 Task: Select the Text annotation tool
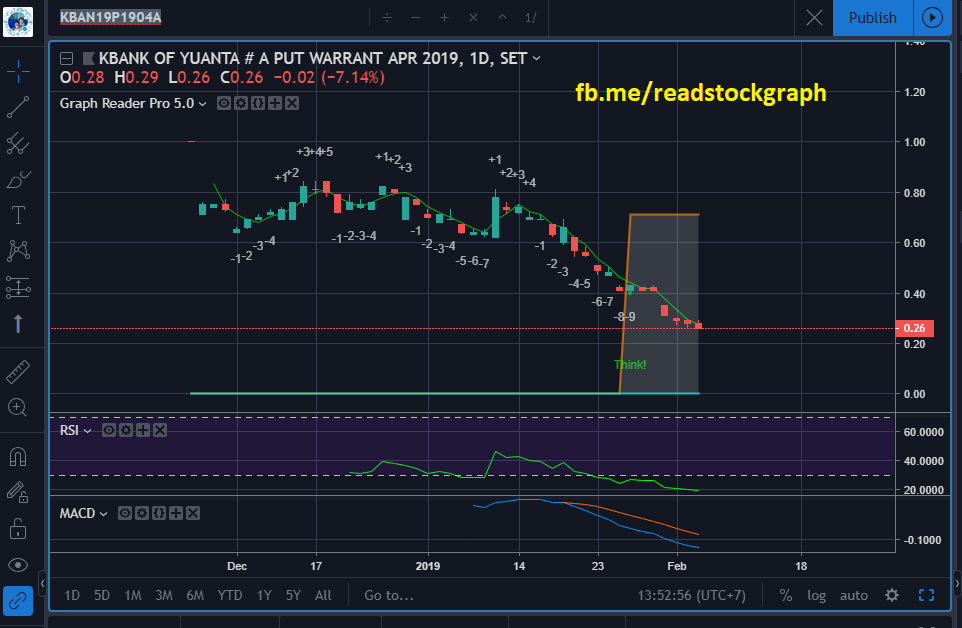tap(18, 215)
